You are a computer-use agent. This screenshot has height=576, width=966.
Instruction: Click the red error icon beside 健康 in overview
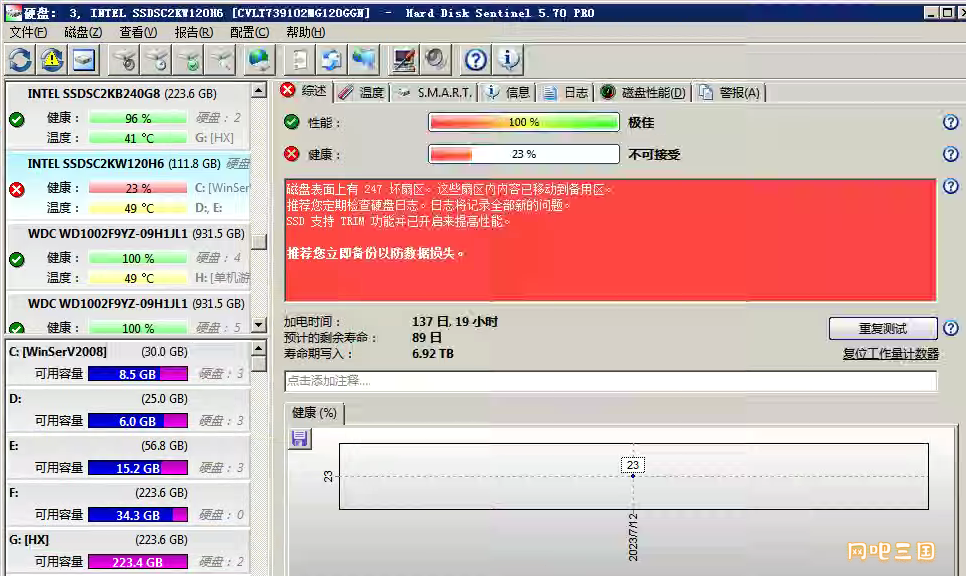point(291,154)
